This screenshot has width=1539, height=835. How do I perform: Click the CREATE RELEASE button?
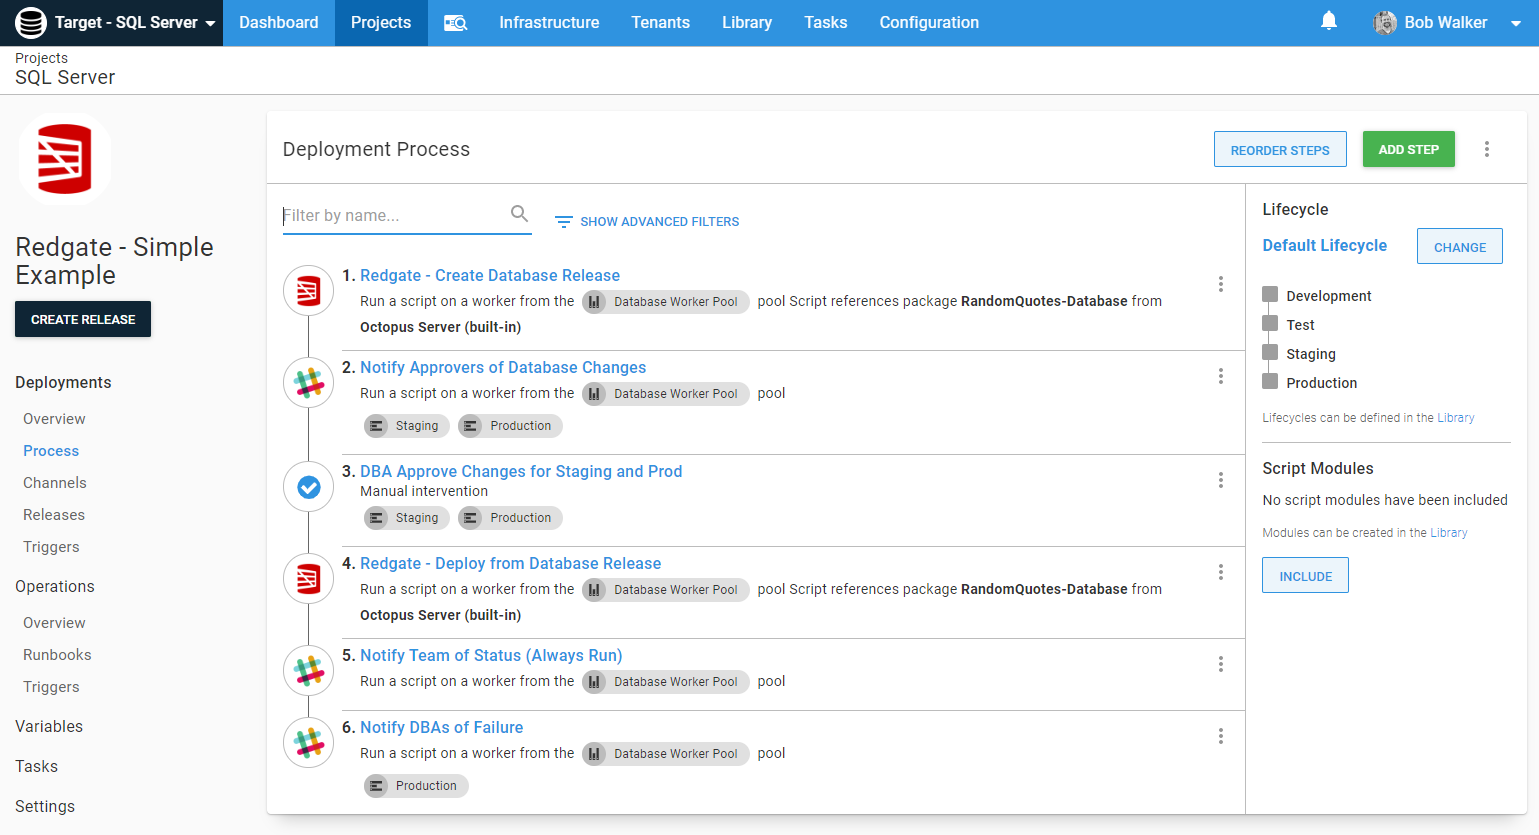click(x=82, y=318)
